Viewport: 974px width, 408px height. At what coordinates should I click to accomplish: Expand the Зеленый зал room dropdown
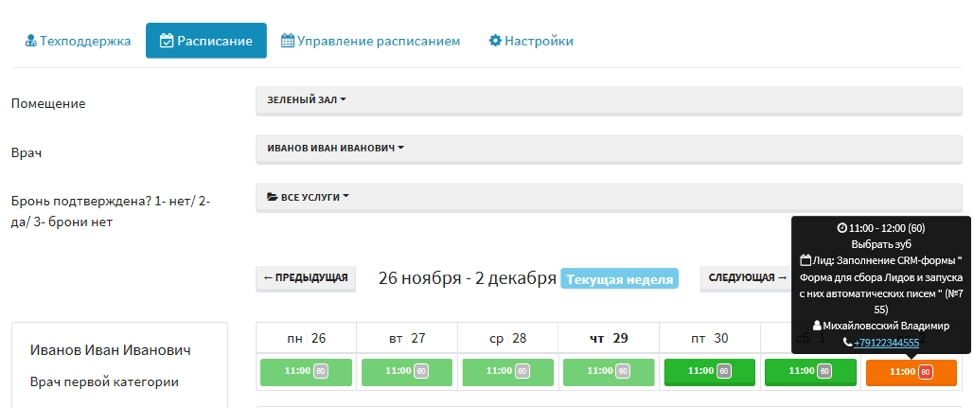pos(306,100)
